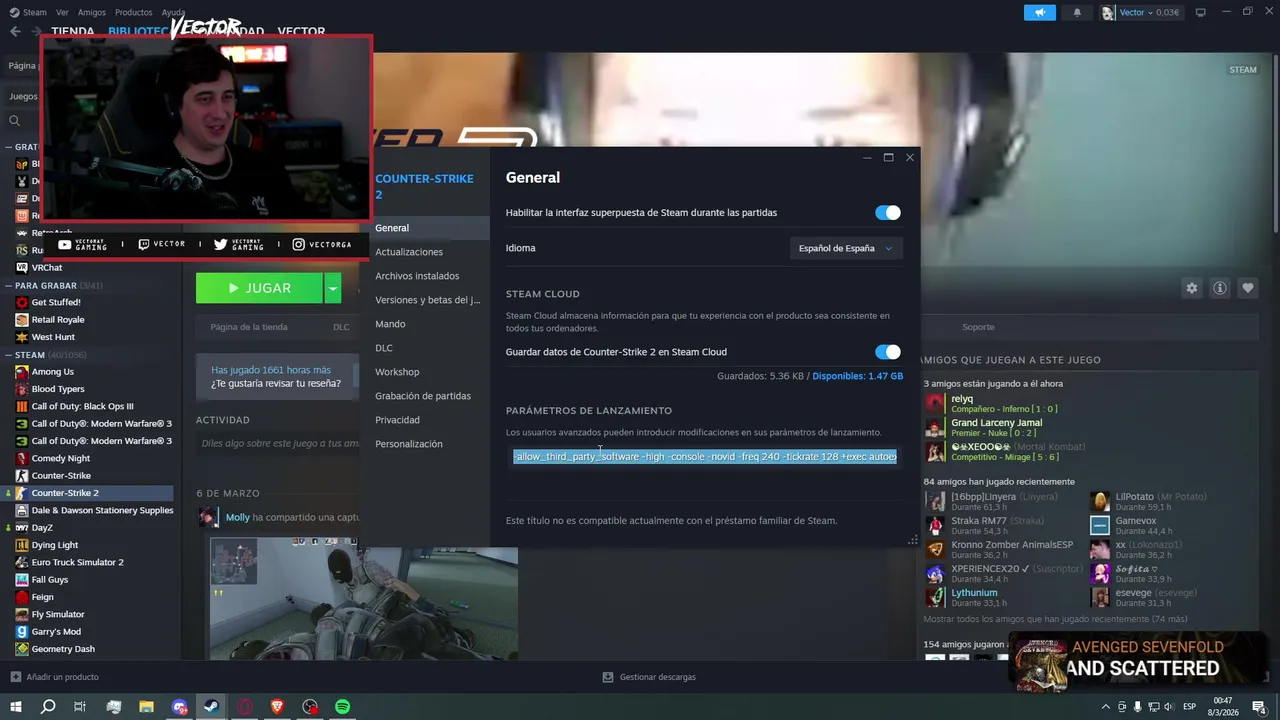Toggle Steam Cloud saving for Counter-Strike 2

coord(888,352)
